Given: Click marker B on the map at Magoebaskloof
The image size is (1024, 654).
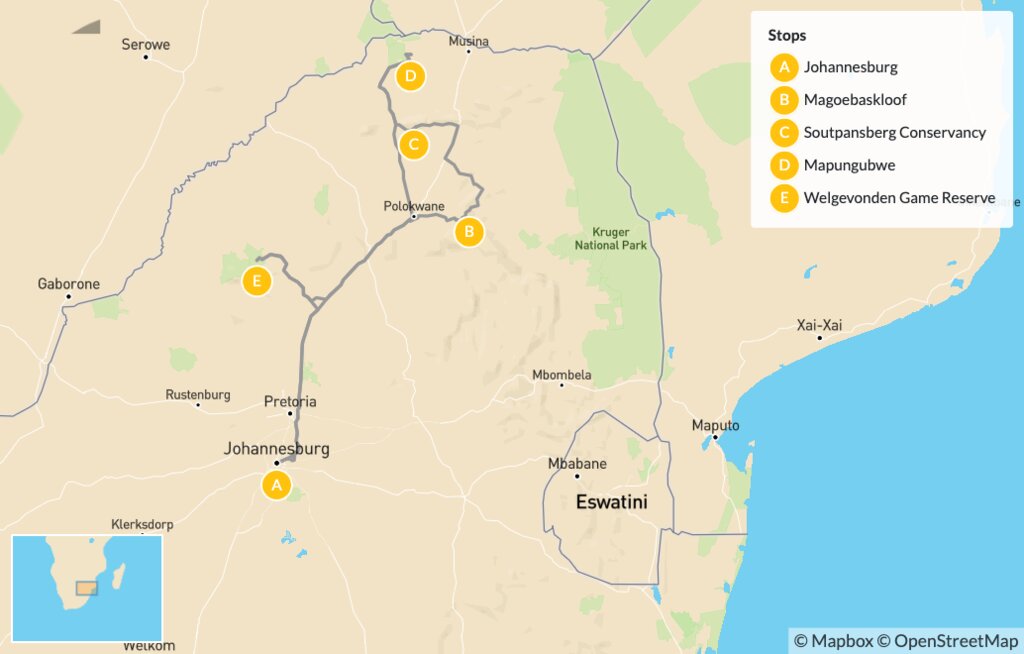Looking at the screenshot, I should pyautogui.click(x=468, y=233).
